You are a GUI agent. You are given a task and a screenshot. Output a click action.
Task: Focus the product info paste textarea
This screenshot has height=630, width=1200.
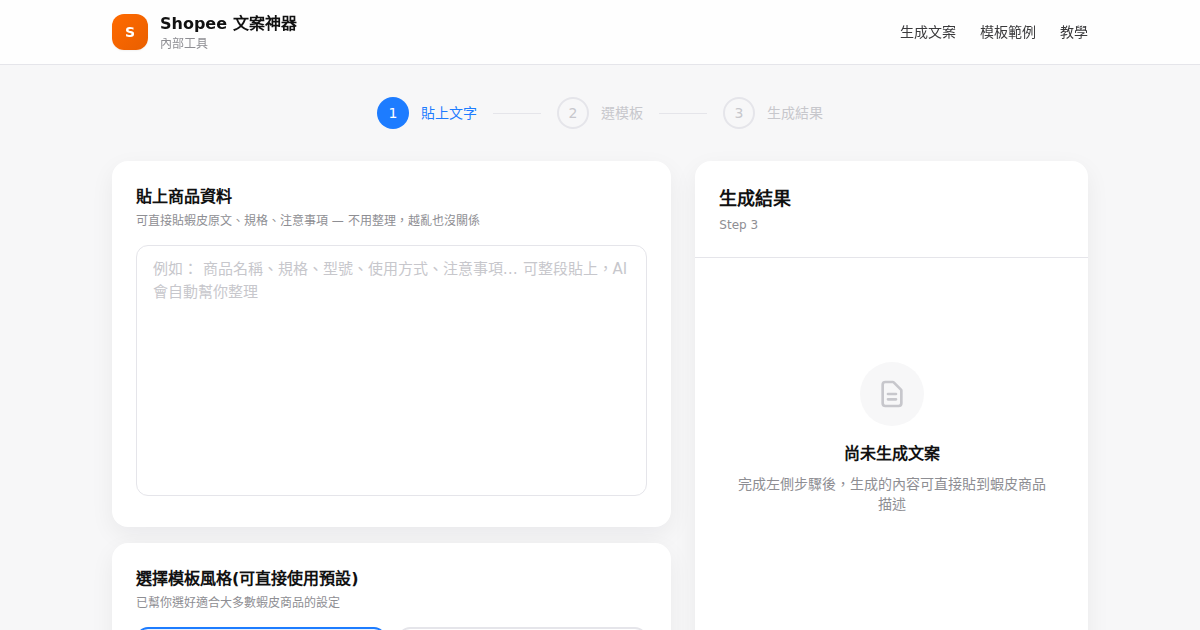click(x=391, y=370)
